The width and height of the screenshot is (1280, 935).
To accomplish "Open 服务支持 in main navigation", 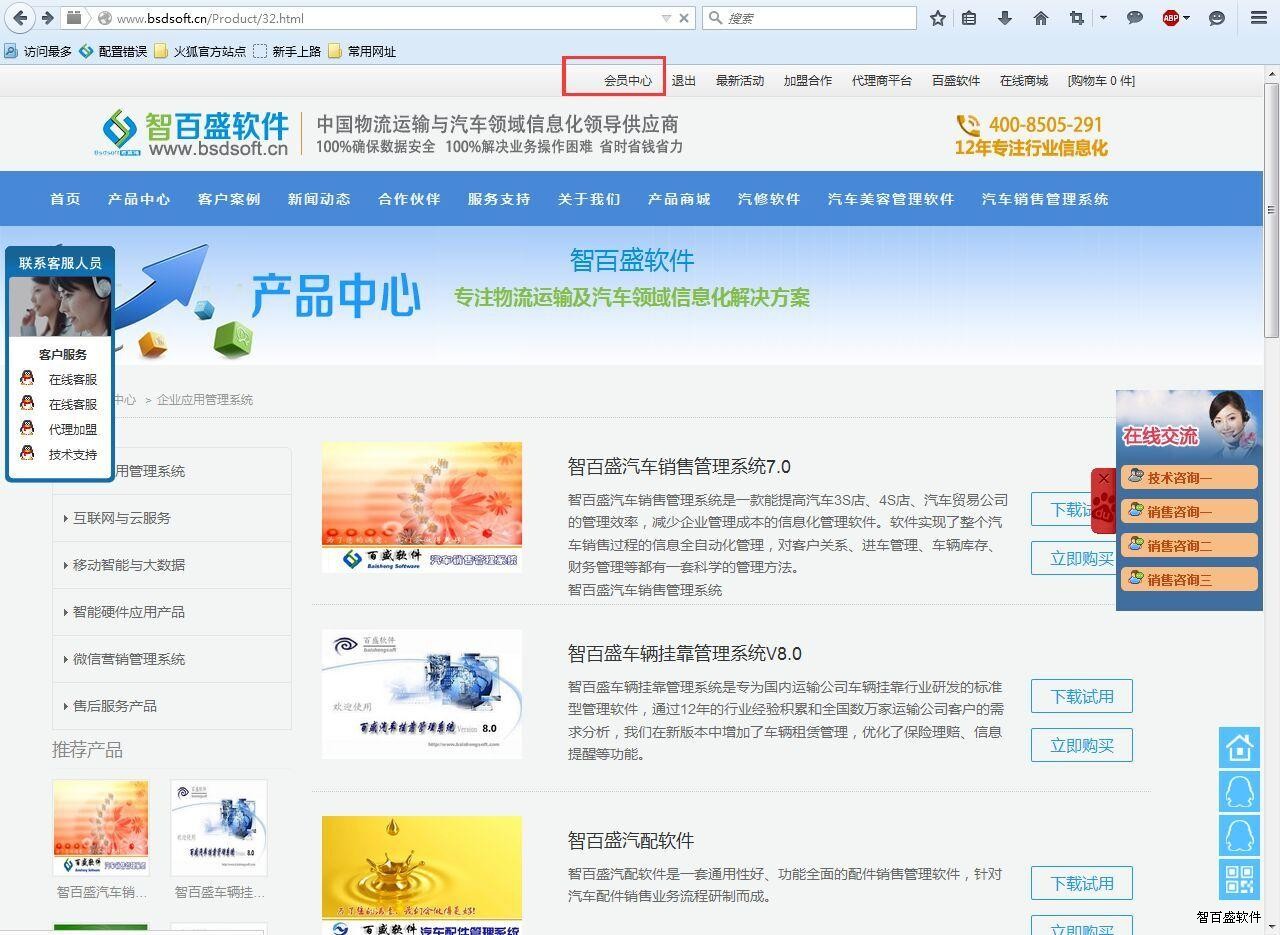I will [x=499, y=199].
